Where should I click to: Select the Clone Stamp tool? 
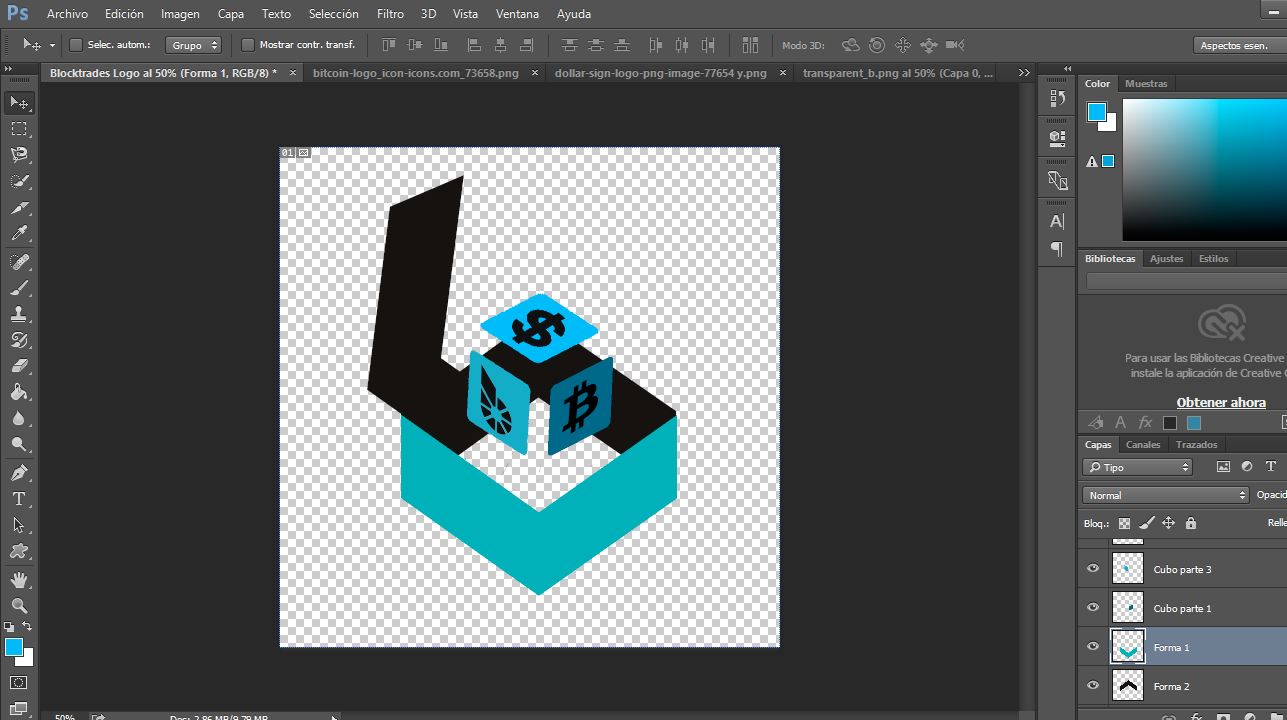pos(19,314)
